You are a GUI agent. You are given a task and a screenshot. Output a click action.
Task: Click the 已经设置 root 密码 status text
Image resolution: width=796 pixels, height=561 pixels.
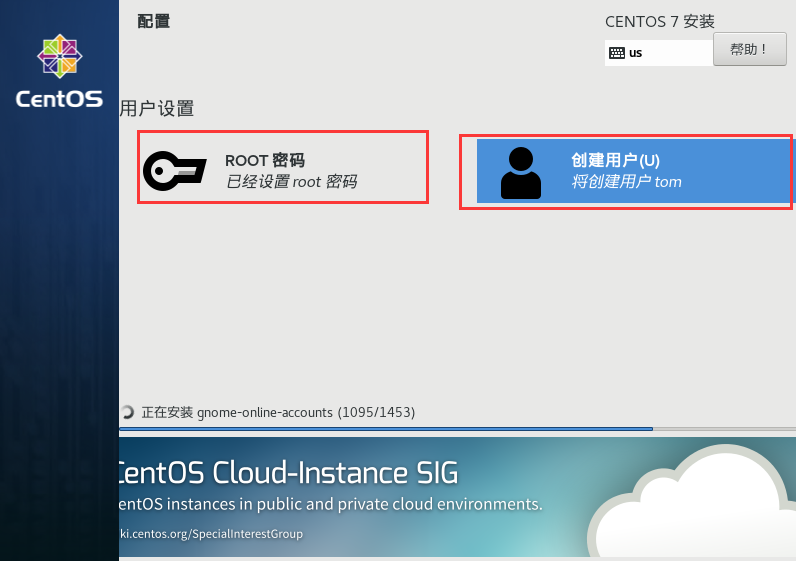(291, 182)
